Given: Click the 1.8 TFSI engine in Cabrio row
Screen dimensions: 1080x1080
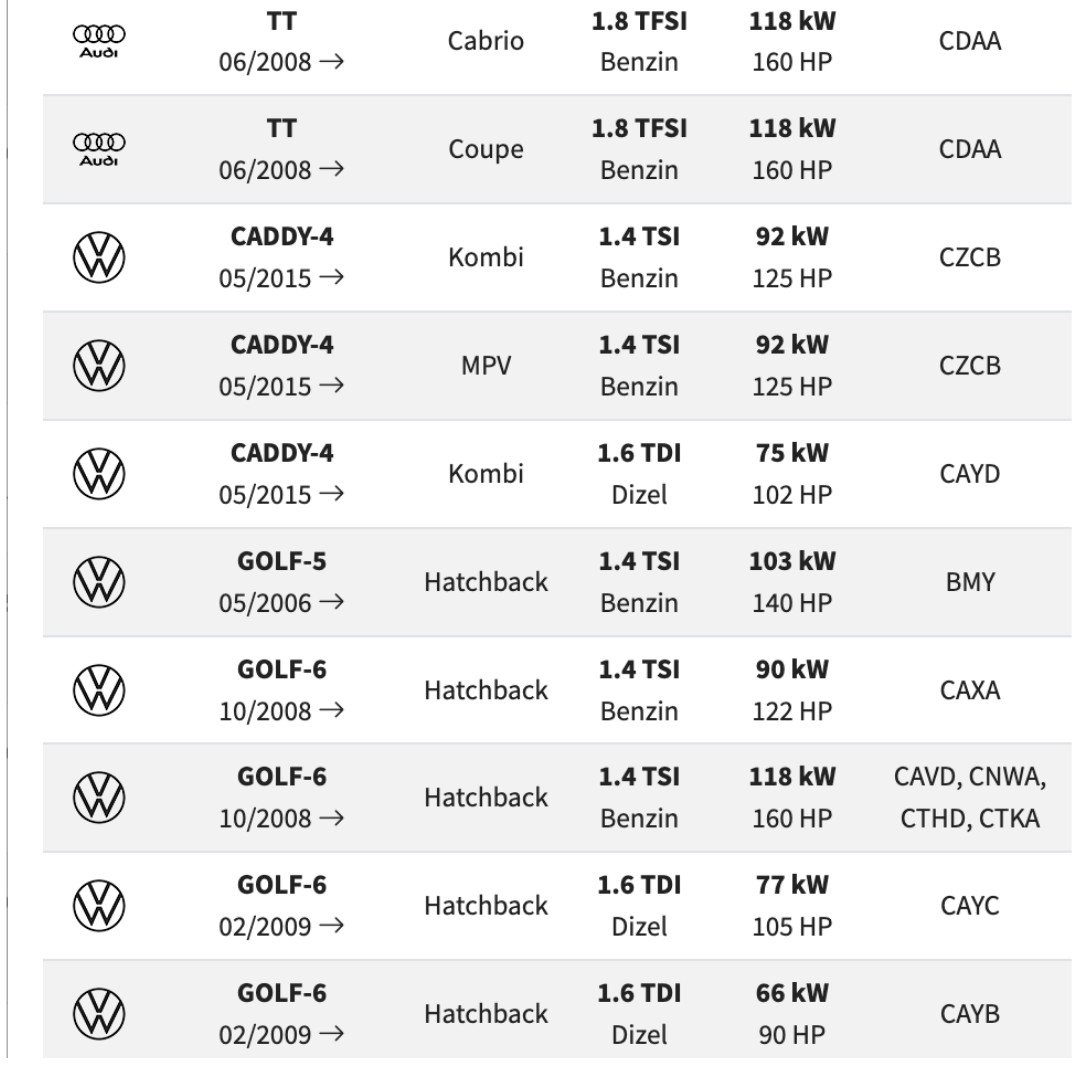Looking at the screenshot, I should (x=640, y=22).
